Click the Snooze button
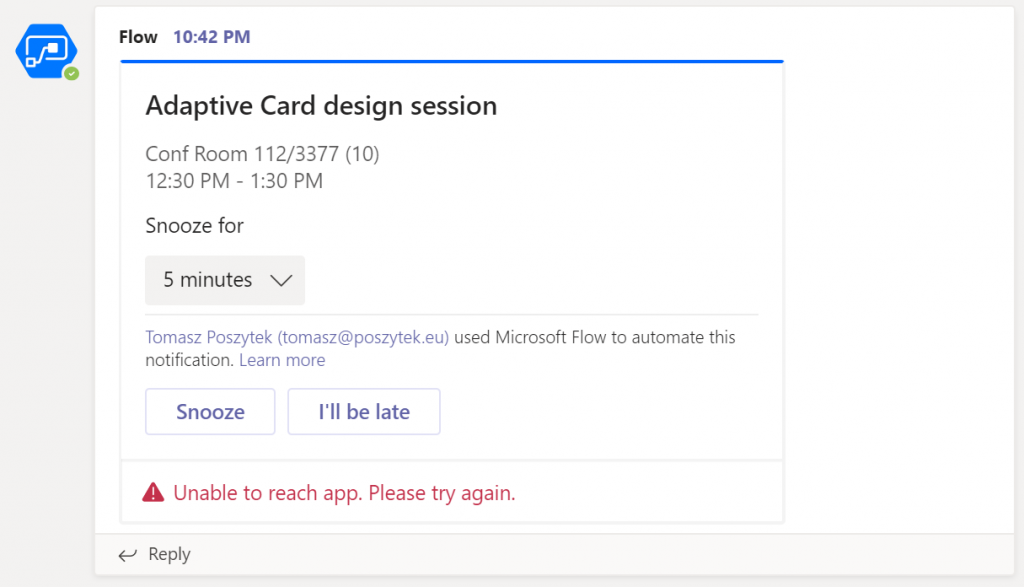This screenshot has height=587, width=1024. (210, 411)
